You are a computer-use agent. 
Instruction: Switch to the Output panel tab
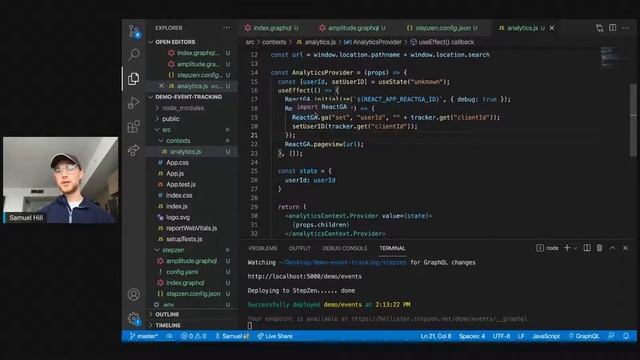tap(300, 248)
